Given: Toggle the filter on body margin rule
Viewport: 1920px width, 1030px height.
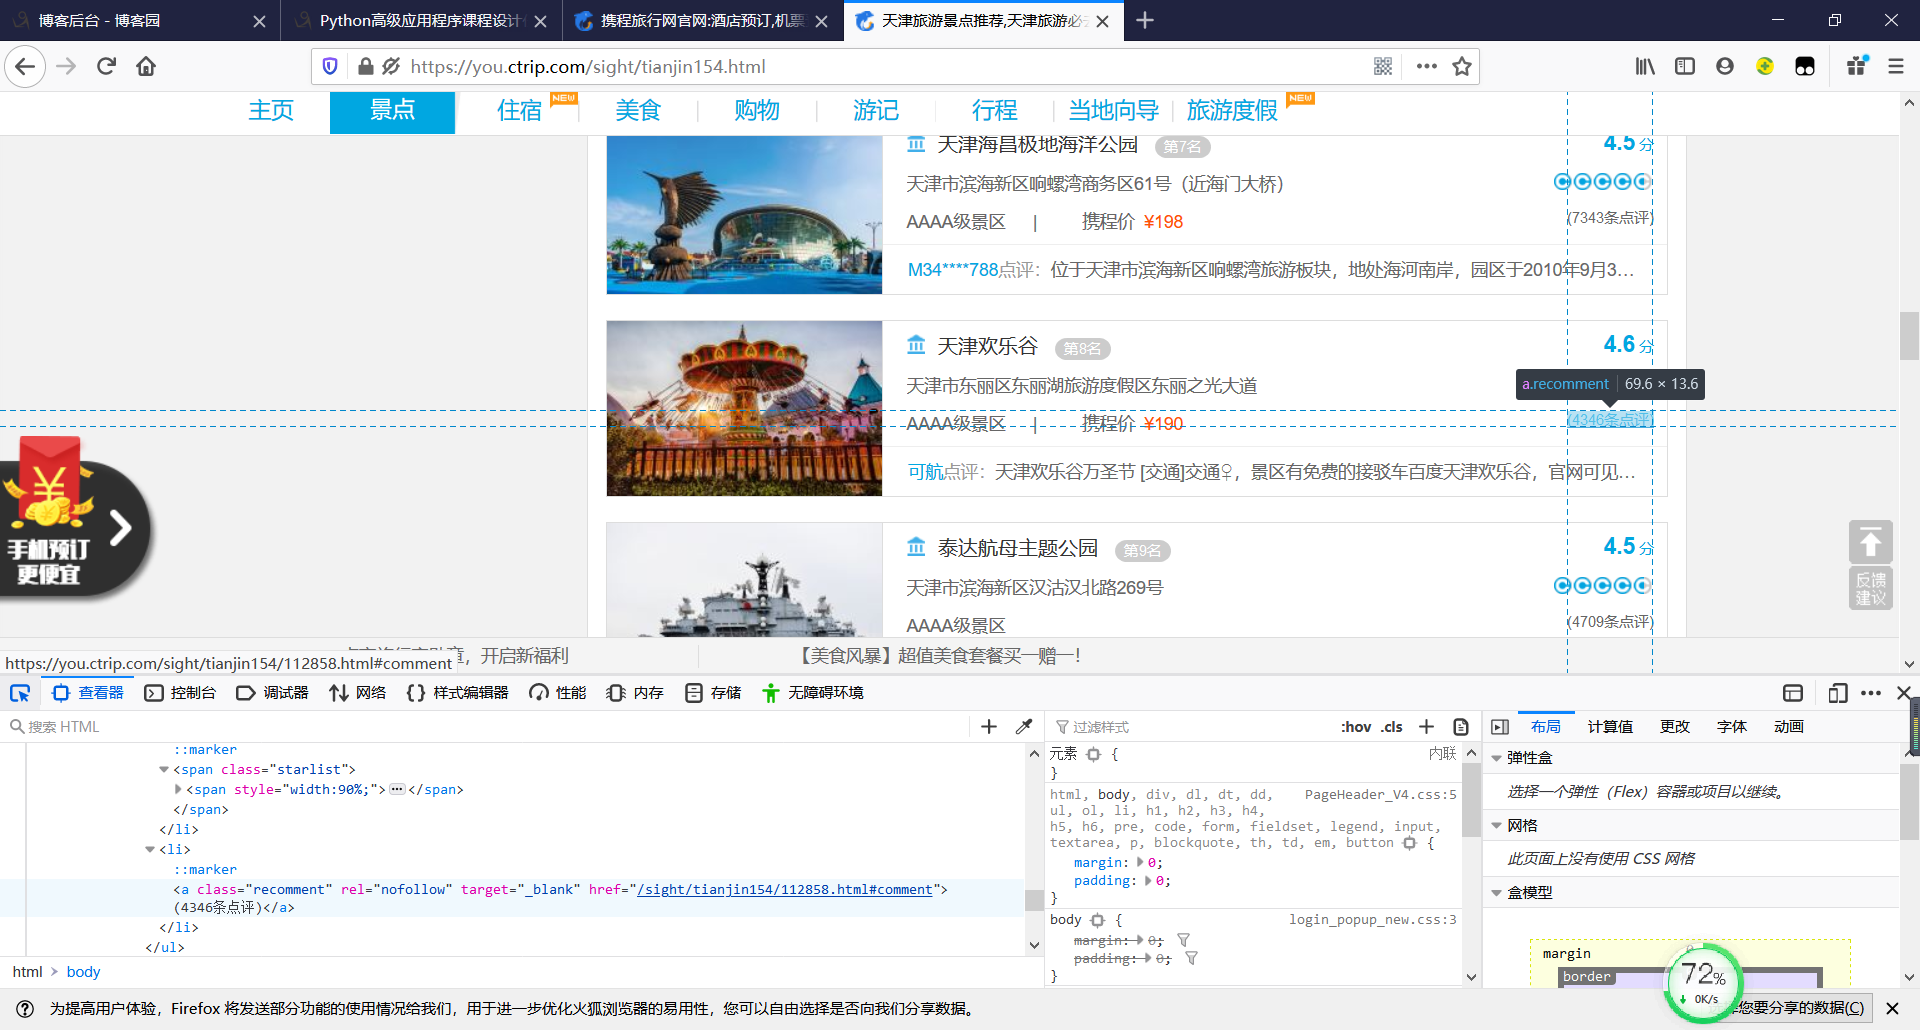Looking at the screenshot, I should pos(1184,940).
